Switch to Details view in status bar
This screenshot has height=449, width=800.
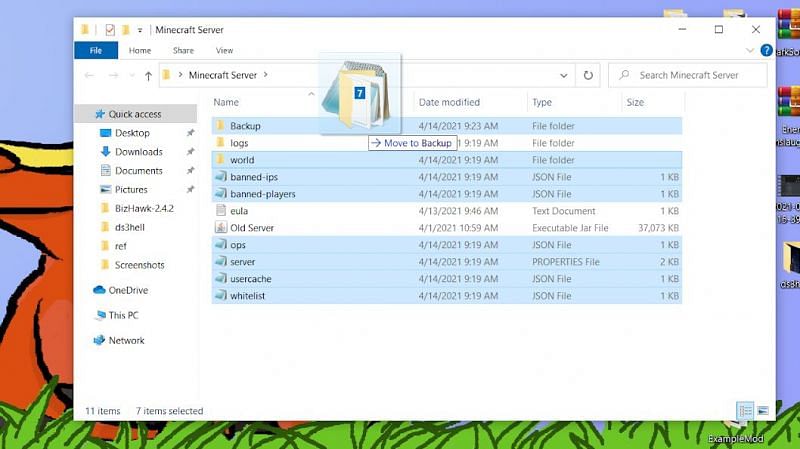tap(745, 411)
